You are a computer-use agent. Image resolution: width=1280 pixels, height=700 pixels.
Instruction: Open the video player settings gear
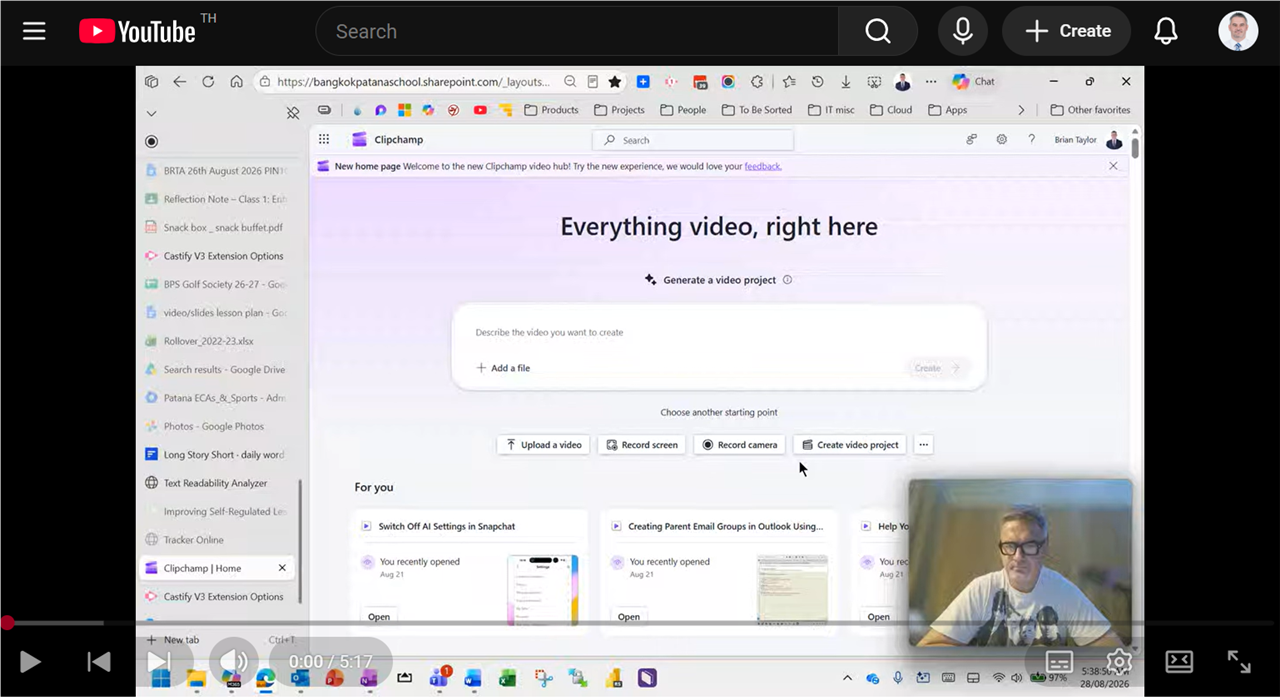[x=1119, y=661]
